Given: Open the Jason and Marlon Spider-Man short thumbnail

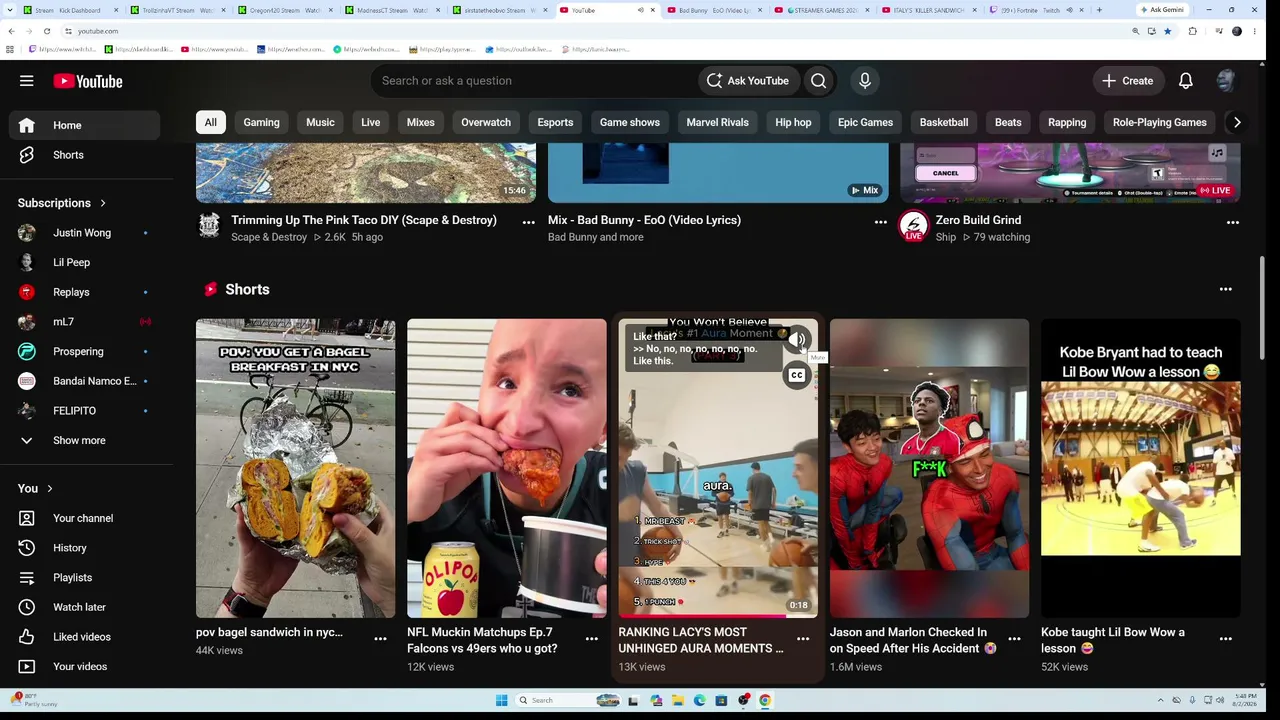Looking at the screenshot, I should [929, 468].
